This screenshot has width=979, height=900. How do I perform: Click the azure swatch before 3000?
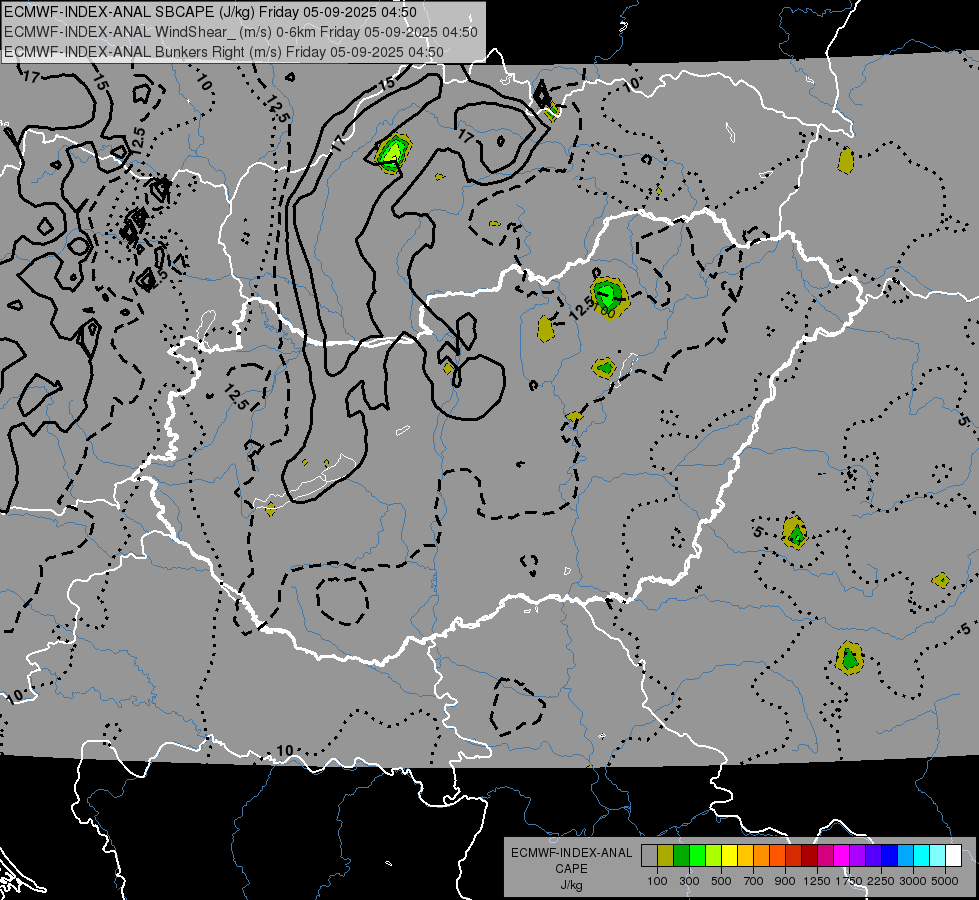tap(906, 856)
